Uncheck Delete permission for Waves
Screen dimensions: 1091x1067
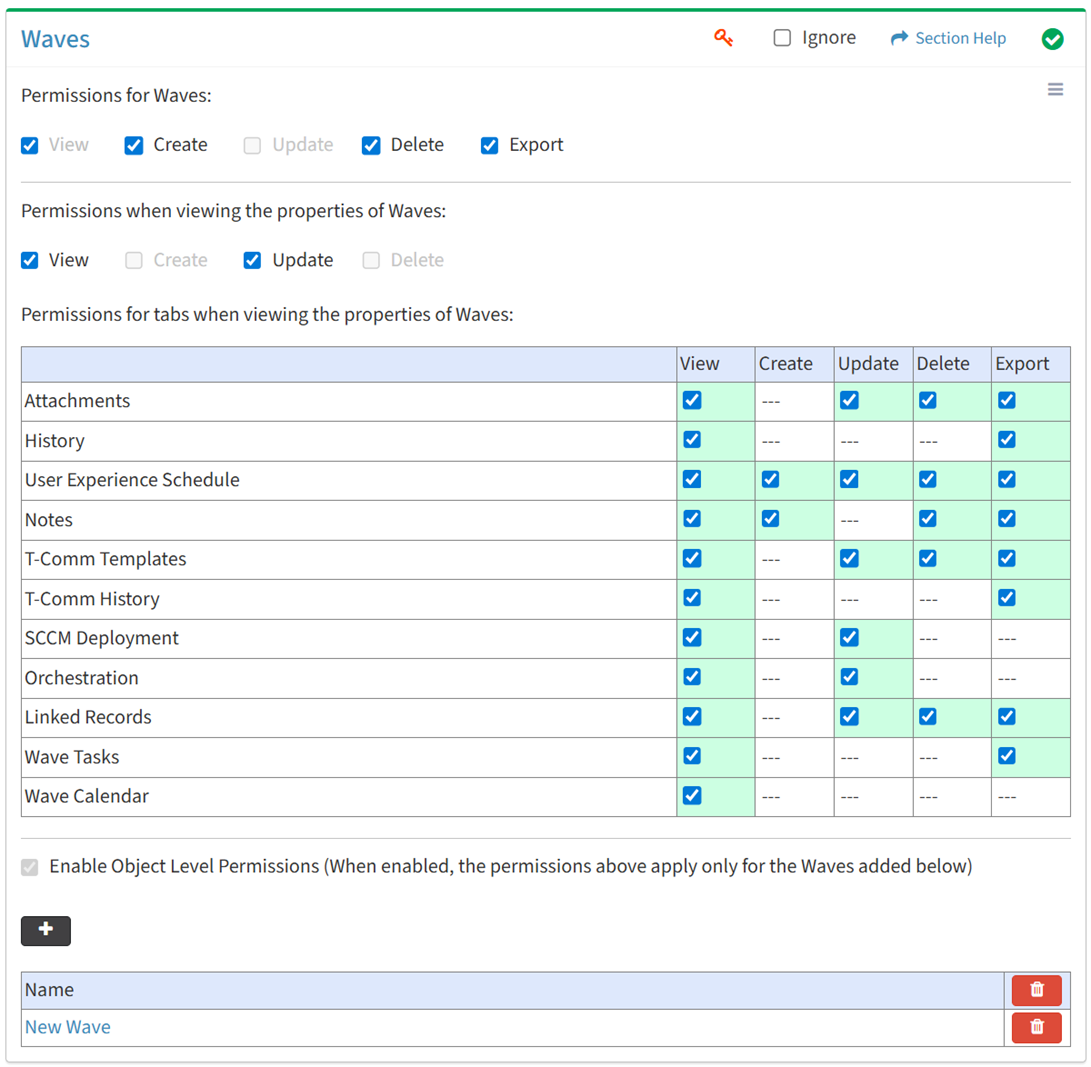[x=371, y=145]
